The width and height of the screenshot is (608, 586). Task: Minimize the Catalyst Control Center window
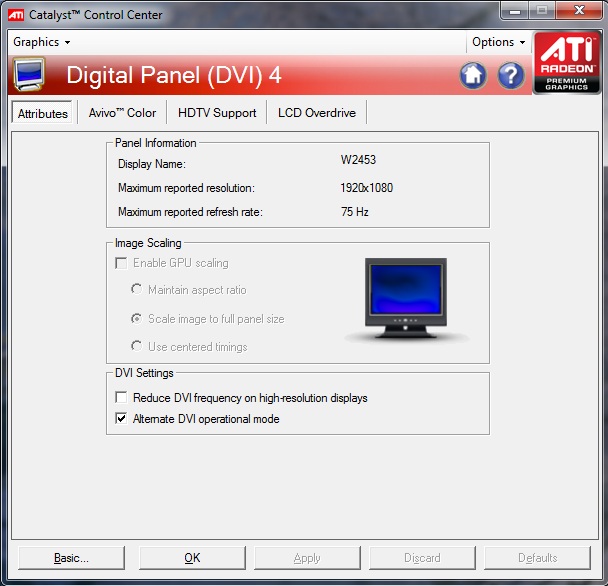(x=515, y=10)
